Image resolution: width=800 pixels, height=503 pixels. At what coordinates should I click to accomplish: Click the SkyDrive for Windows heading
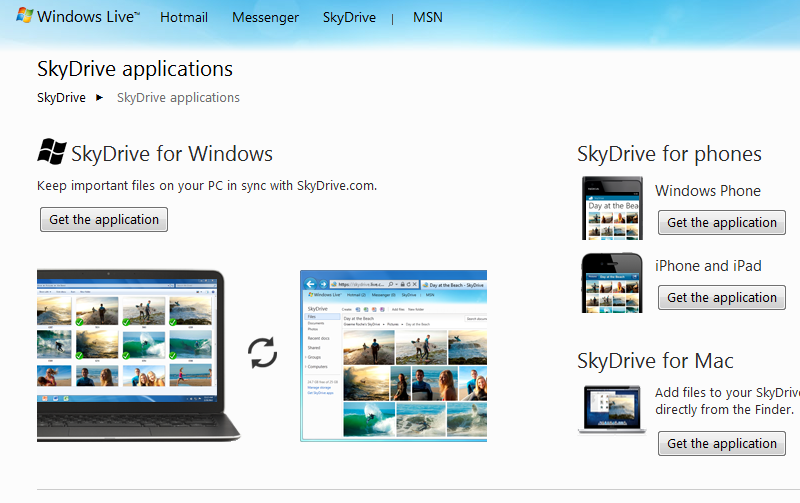(x=172, y=154)
